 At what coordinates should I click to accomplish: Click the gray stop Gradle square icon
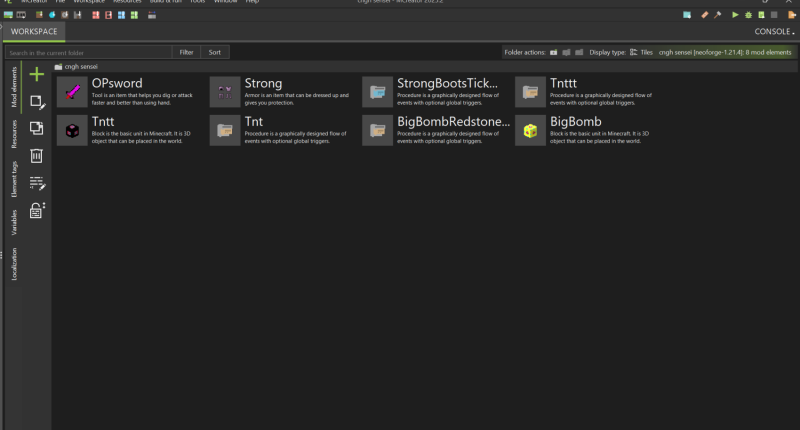pyautogui.click(x=774, y=15)
